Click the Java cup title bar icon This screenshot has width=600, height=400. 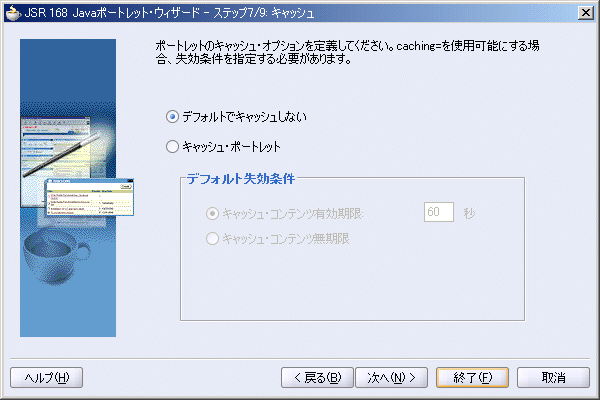point(13,13)
